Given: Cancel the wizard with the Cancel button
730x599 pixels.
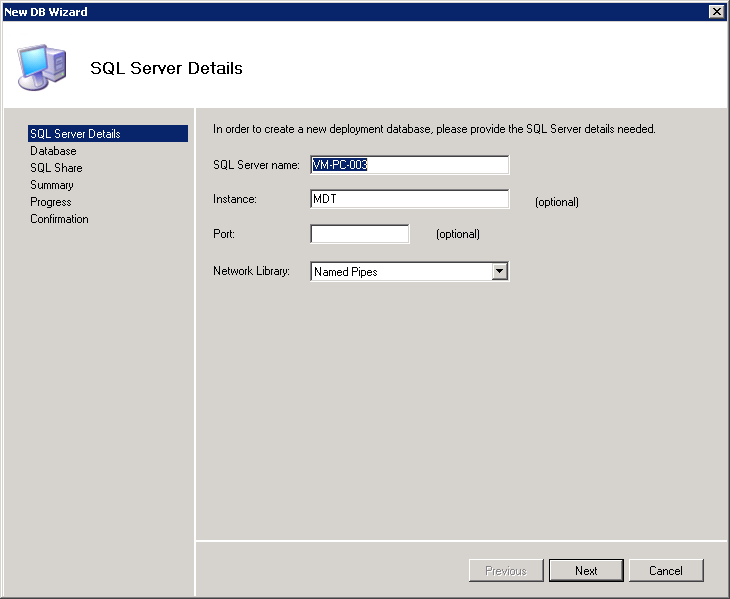Looking at the screenshot, I should [x=665, y=571].
